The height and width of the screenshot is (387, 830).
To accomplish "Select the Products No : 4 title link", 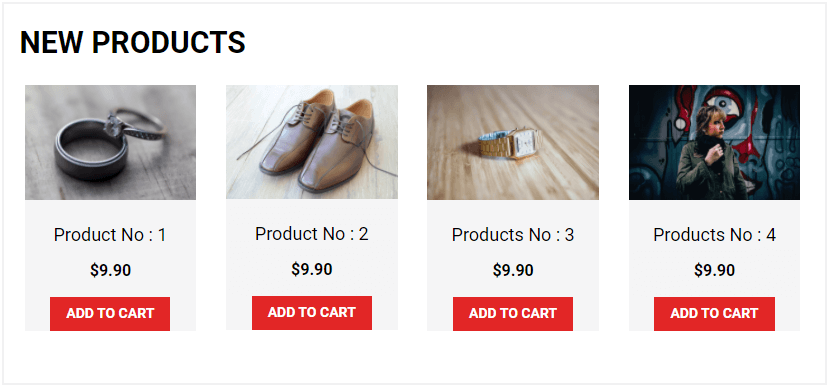I will click(x=715, y=235).
